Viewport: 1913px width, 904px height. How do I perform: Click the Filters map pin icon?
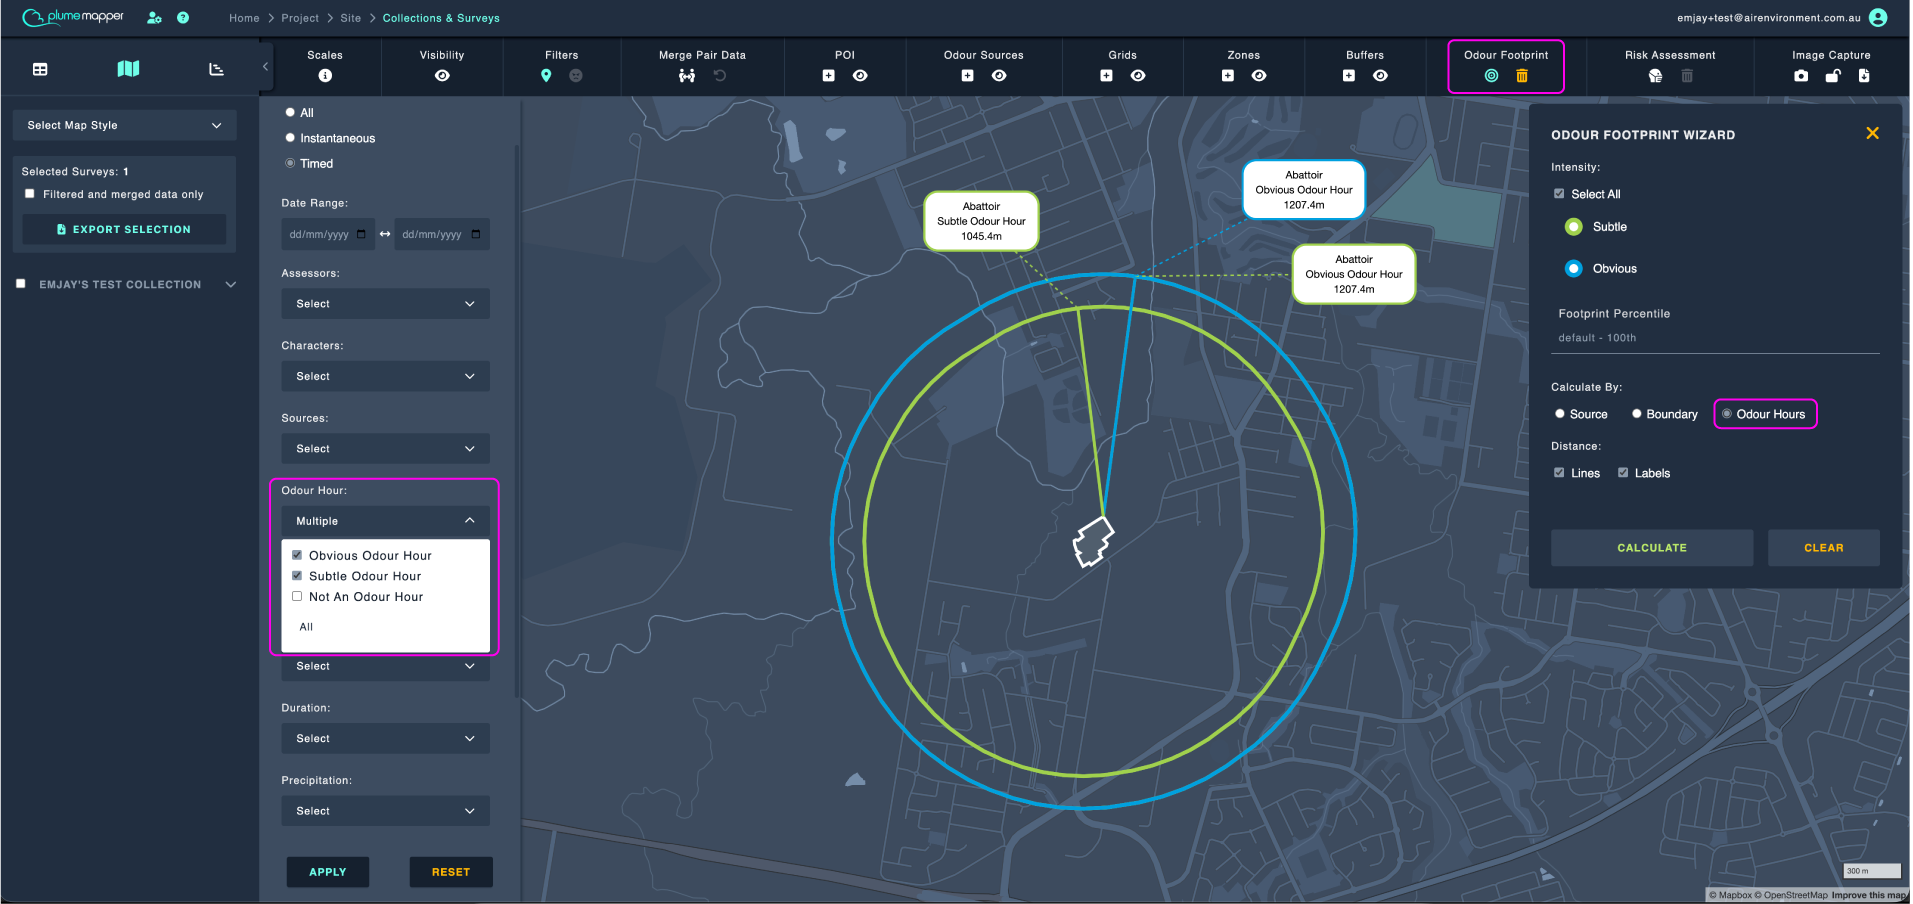546,76
